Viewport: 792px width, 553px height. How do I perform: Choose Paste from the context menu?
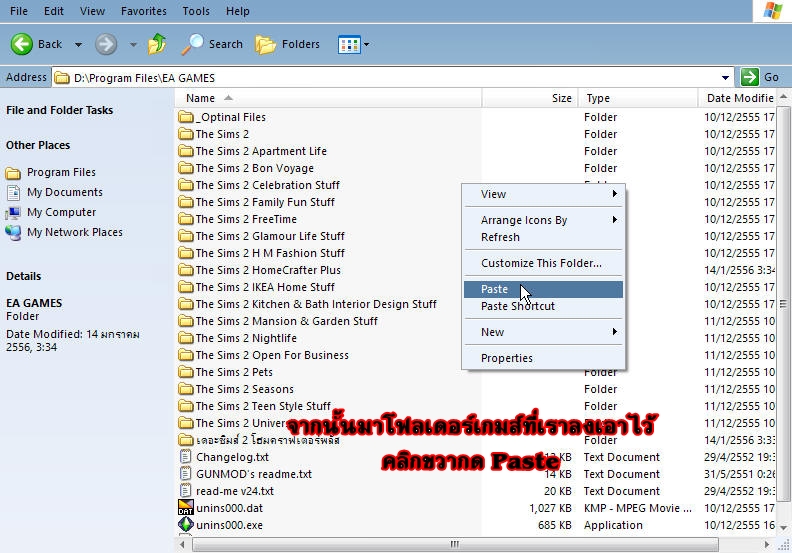(x=543, y=289)
